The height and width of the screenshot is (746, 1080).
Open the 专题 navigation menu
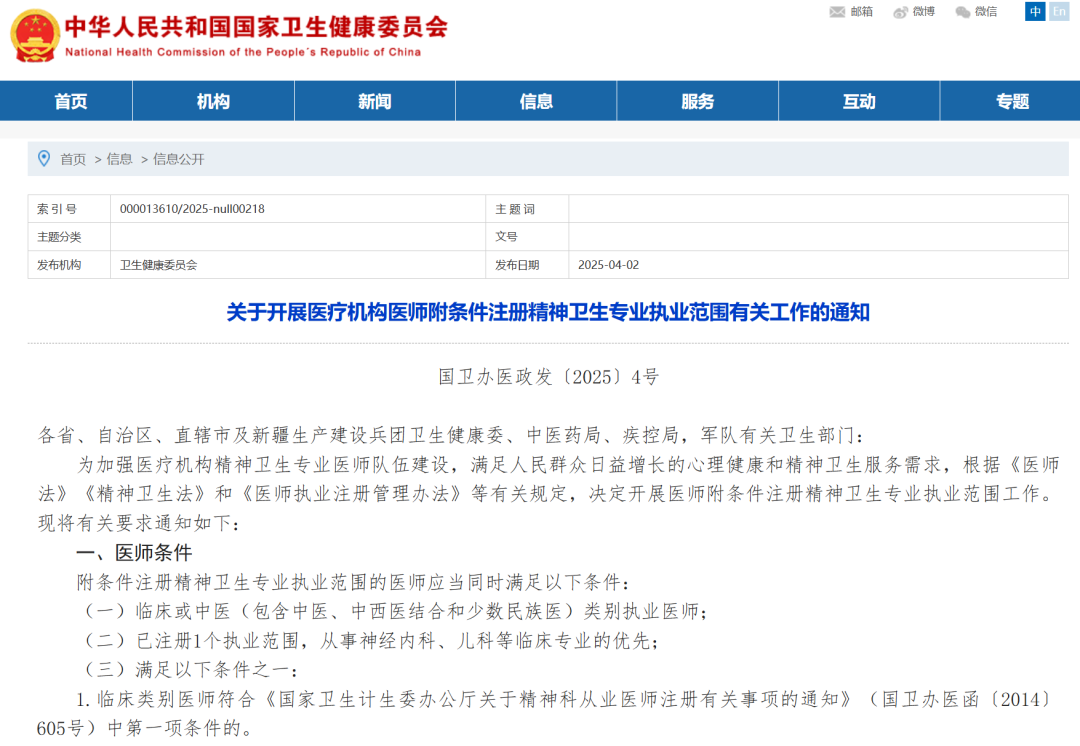[x=1012, y=101]
